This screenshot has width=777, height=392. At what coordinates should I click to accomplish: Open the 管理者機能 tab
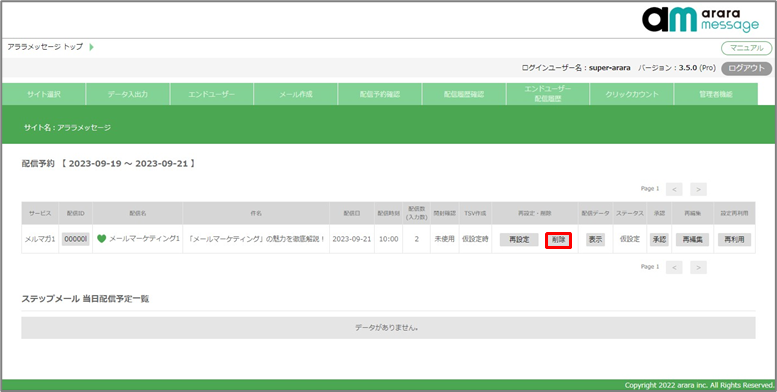pyautogui.click(x=716, y=94)
